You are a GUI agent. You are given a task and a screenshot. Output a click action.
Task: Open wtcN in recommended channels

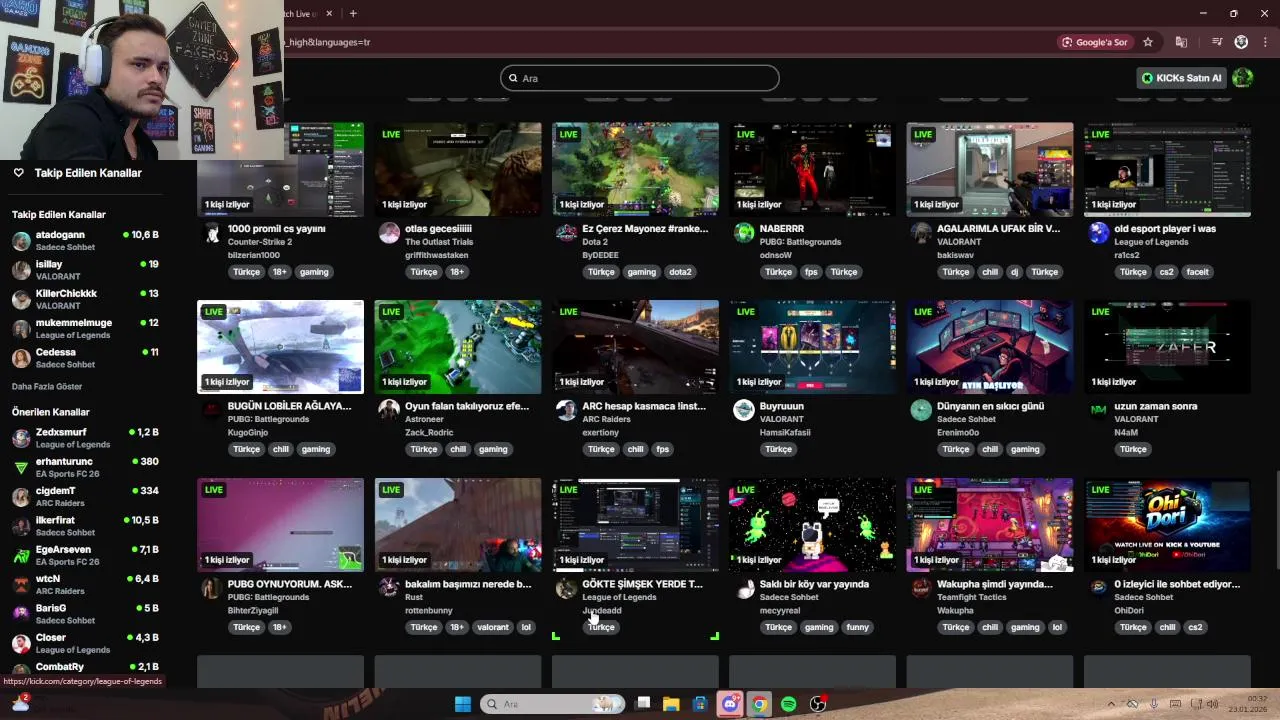click(x=85, y=585)
